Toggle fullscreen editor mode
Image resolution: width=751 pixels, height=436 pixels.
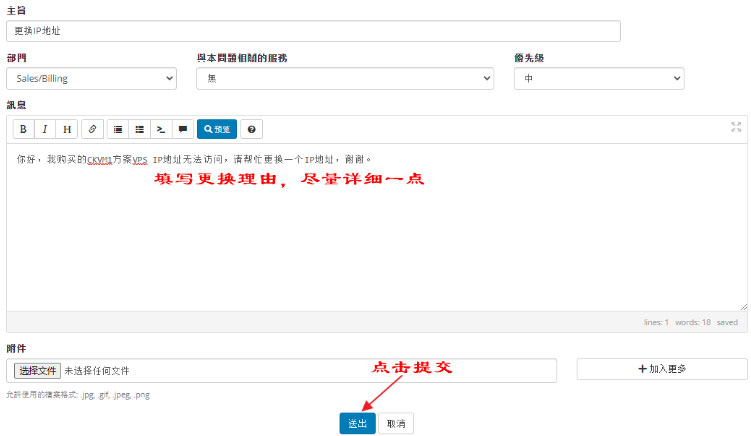(736, 127)
